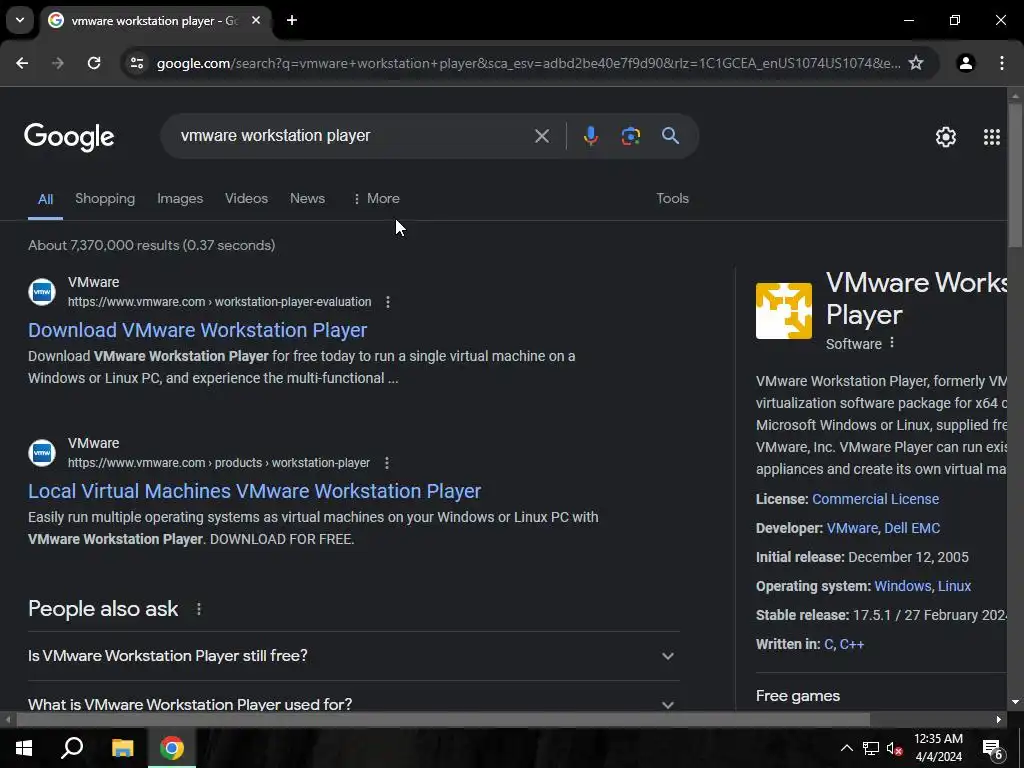Click the vertical scrollbar thumb
The image size is (1024, 768).
(x=1015, y=175)
